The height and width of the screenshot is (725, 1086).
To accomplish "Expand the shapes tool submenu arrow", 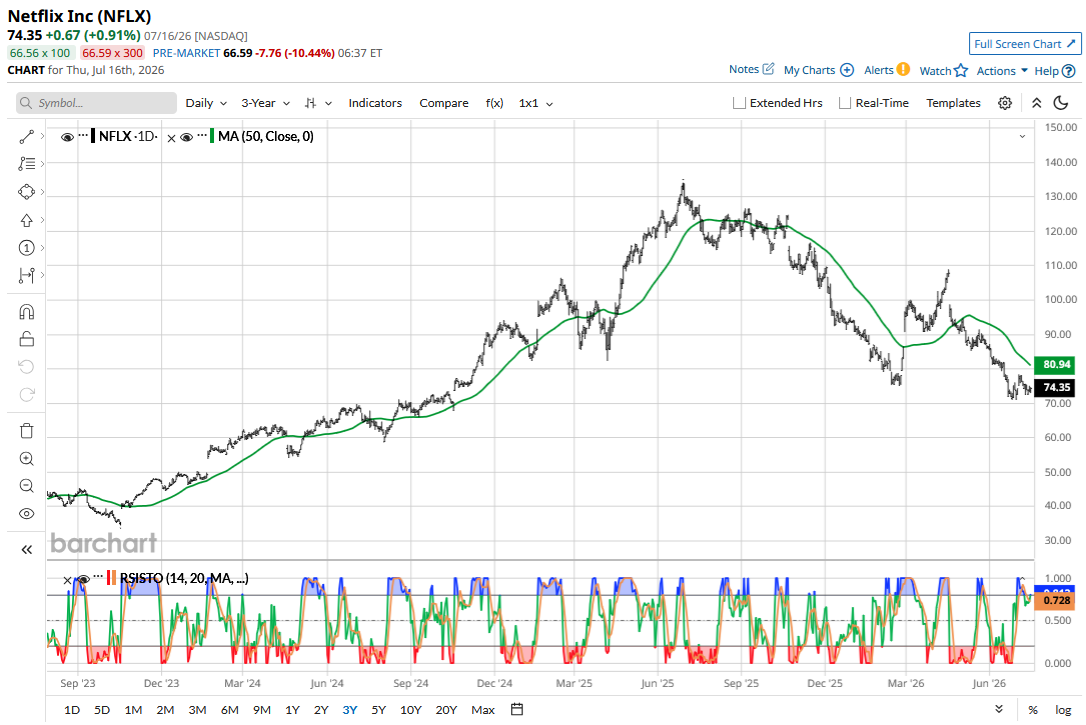I will point(42,192).
